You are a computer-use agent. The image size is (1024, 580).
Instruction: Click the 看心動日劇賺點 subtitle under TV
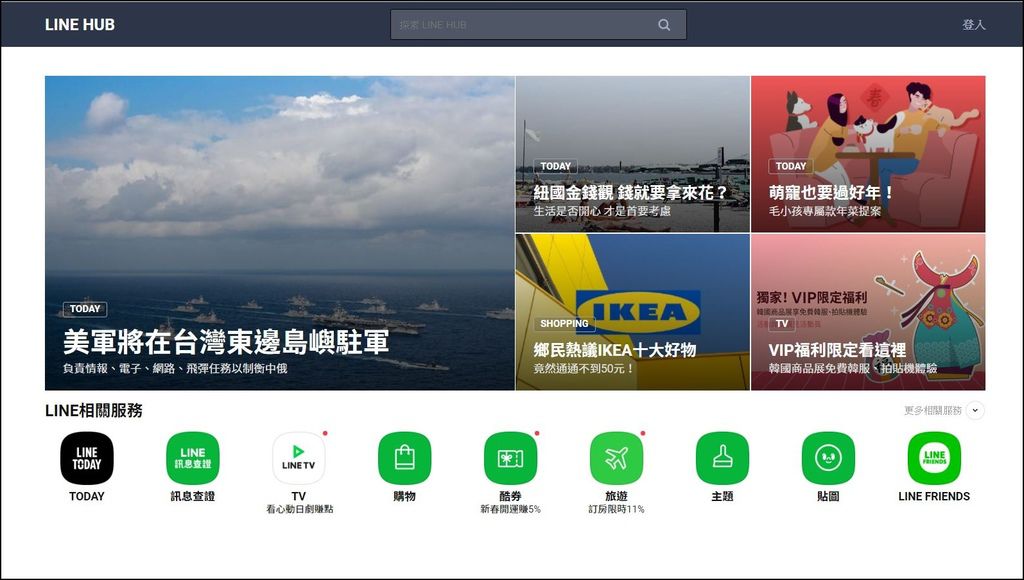(299, 509)
